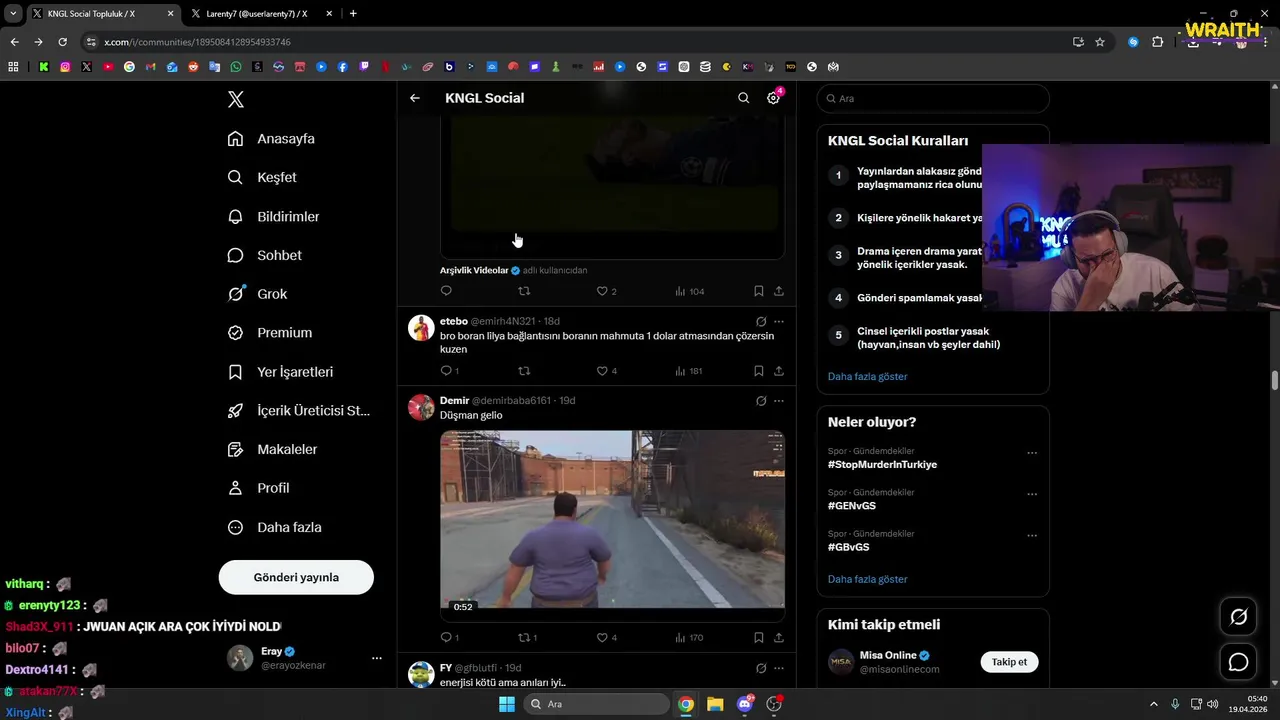Open the floating Grok button
The image size is (1280, 720).
pyautogui.click(x=1238, y=617)
